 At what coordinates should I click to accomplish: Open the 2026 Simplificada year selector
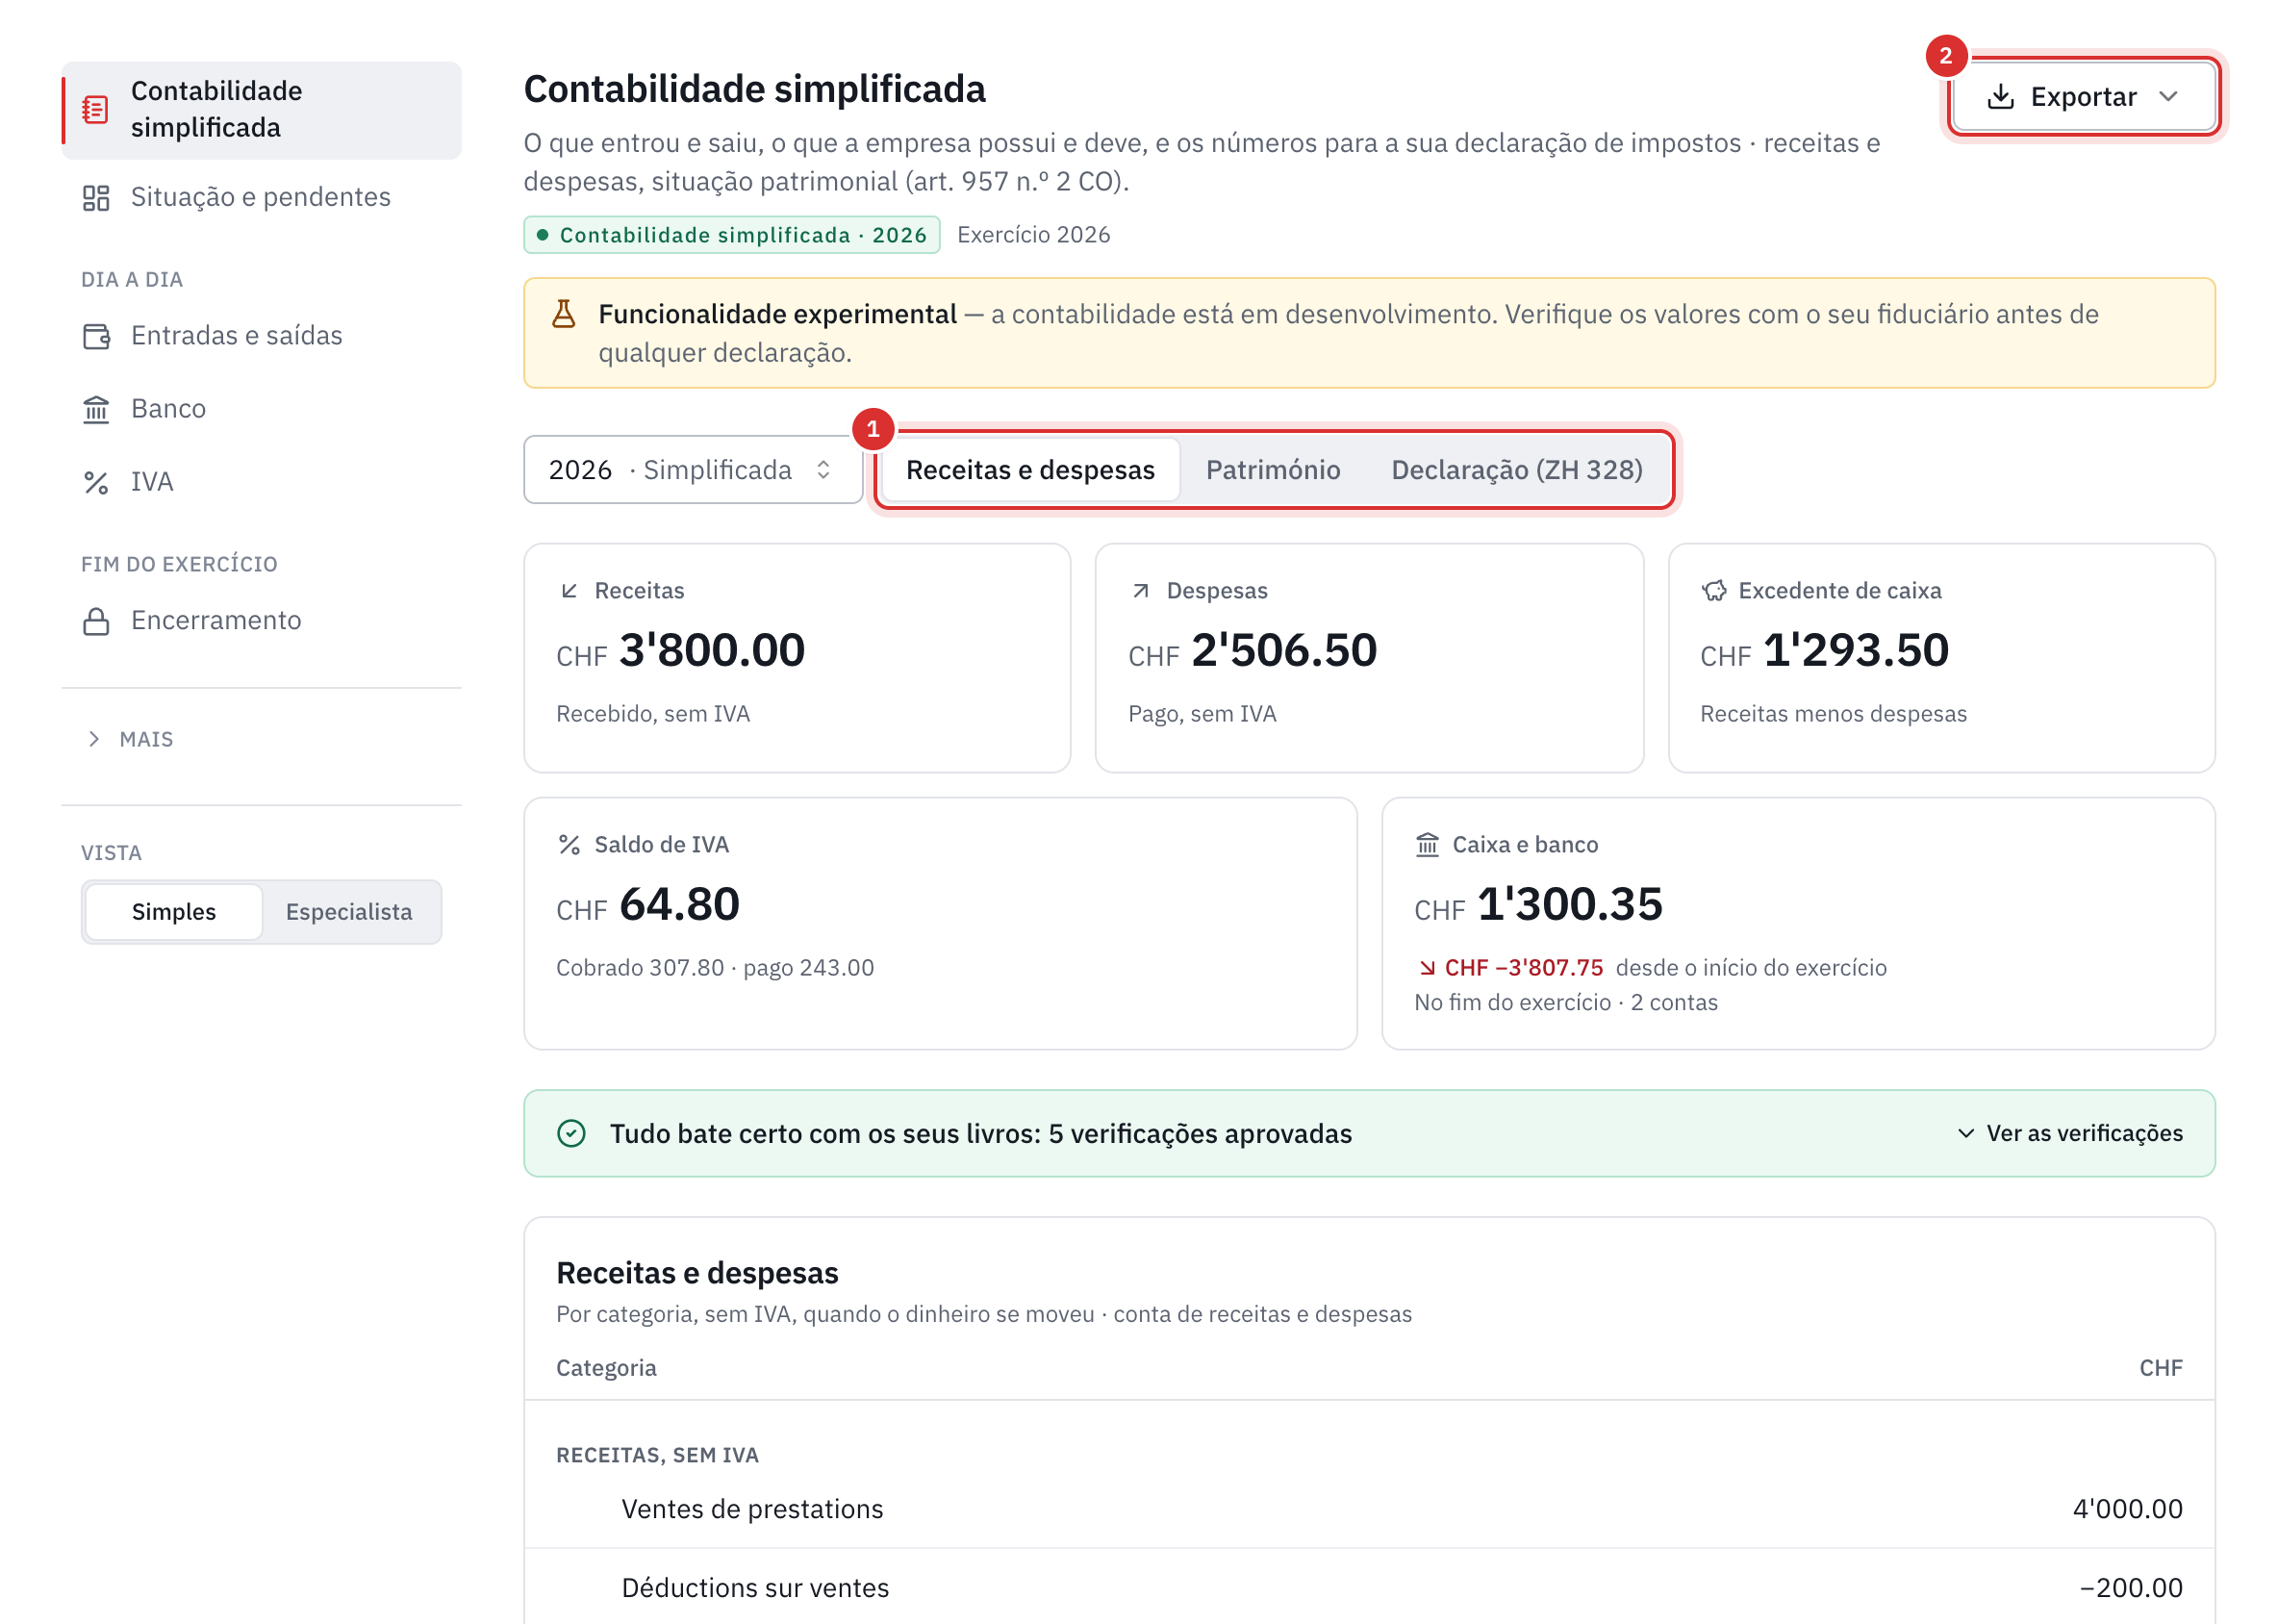(x=693, y=470)
